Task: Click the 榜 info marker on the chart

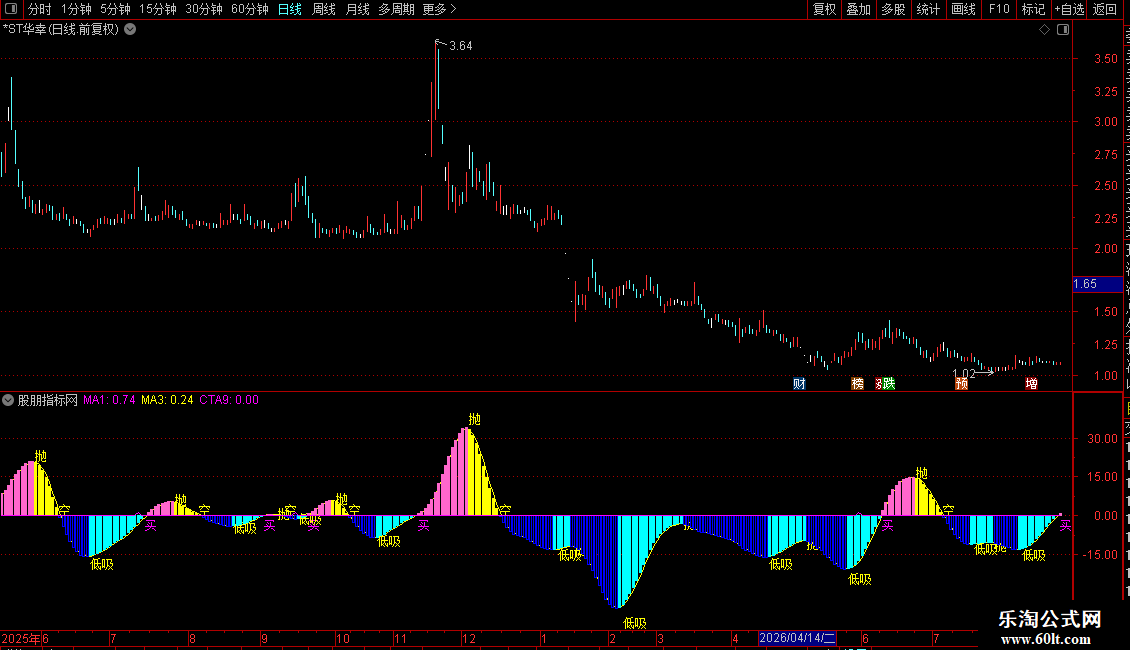Action: pos(858,383)
